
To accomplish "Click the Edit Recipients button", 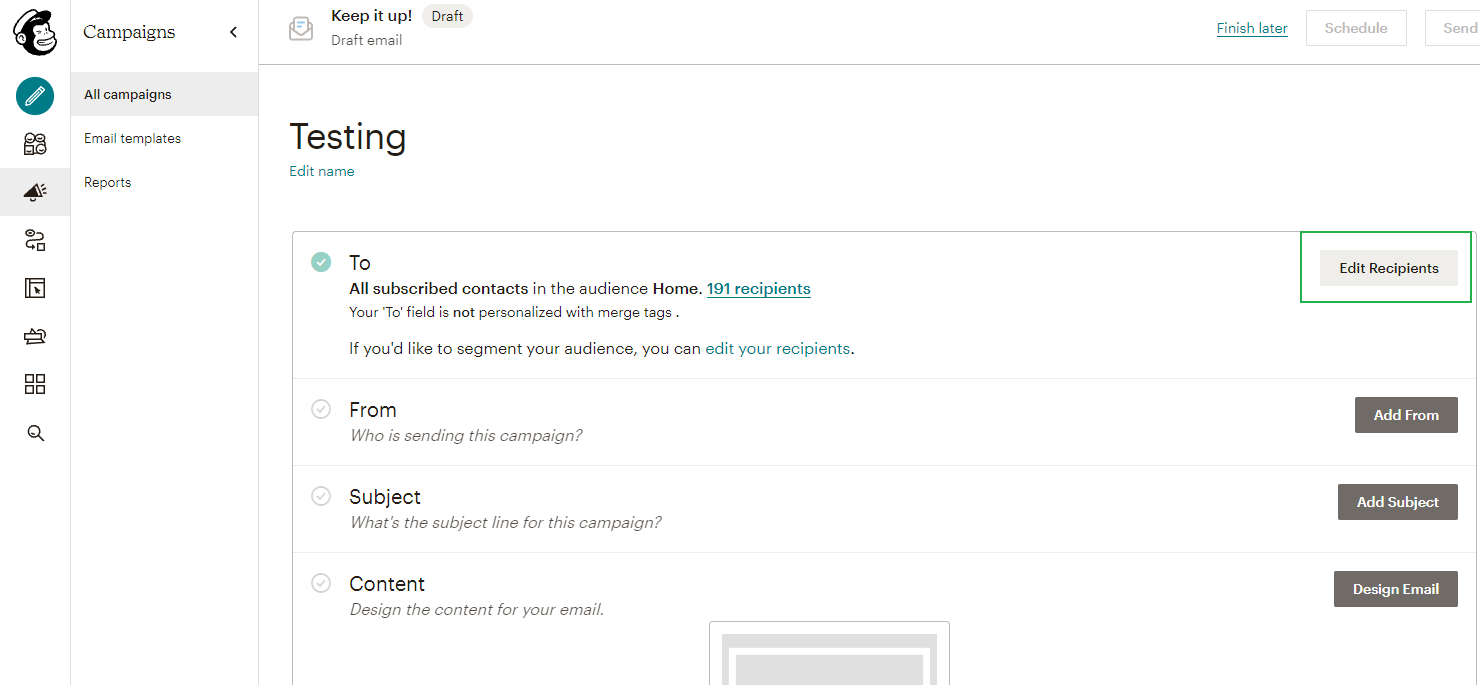I will pyautogui.click(x=1389, y=268).
